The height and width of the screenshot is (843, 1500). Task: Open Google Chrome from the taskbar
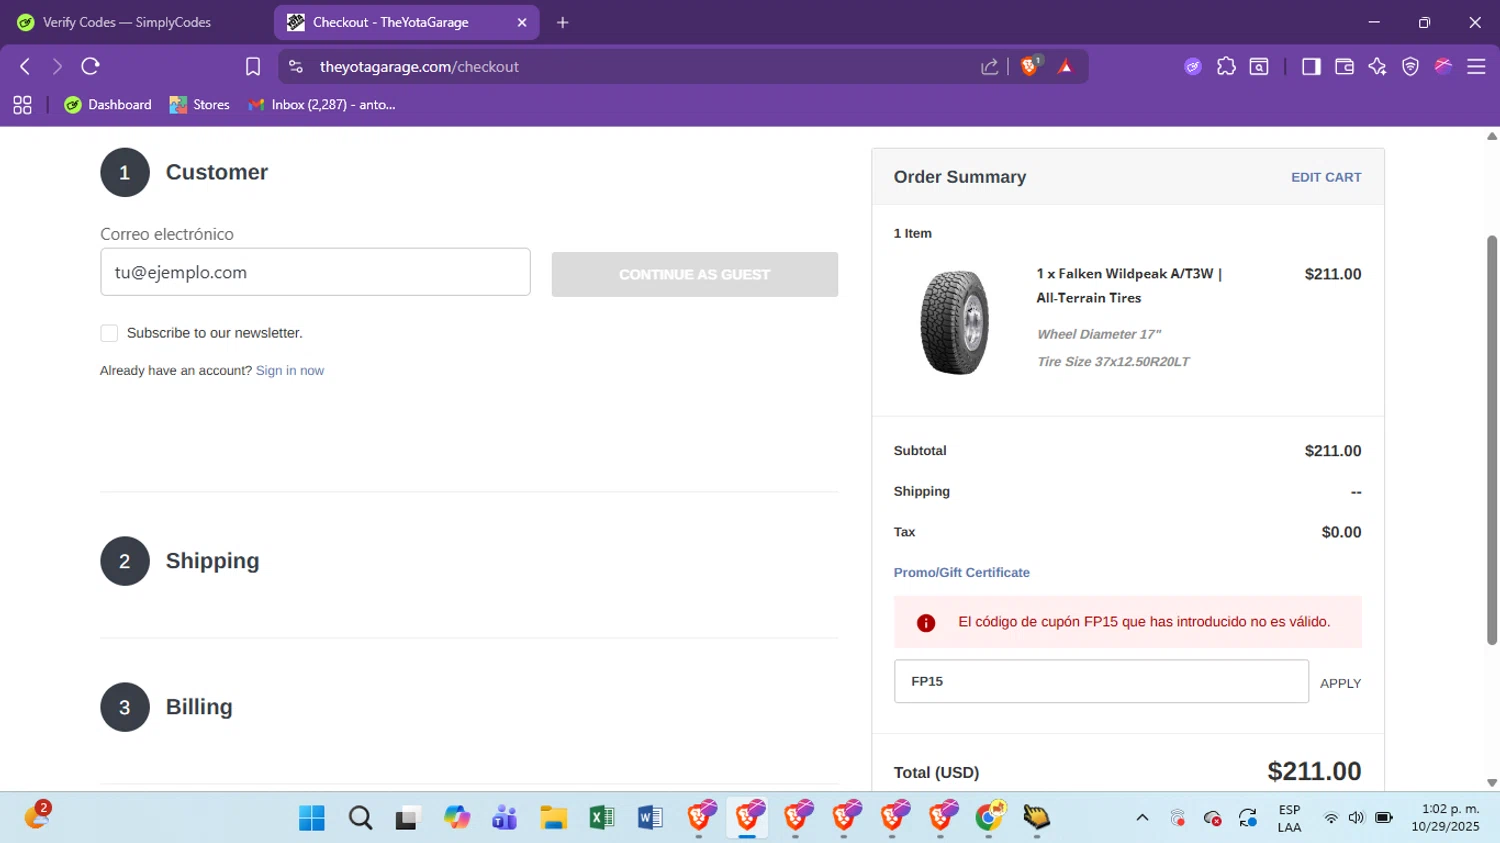pyautogui.click(x=989, y=818)
